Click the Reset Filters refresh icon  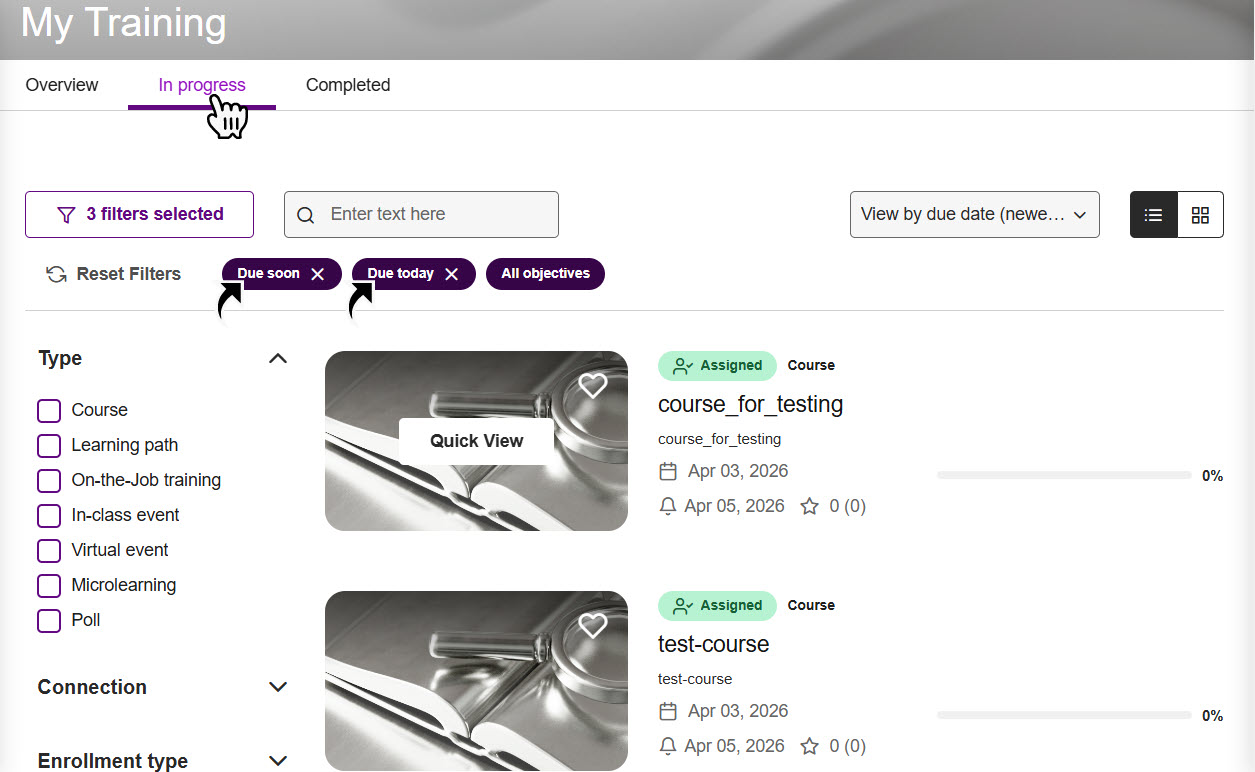point(57,274)
